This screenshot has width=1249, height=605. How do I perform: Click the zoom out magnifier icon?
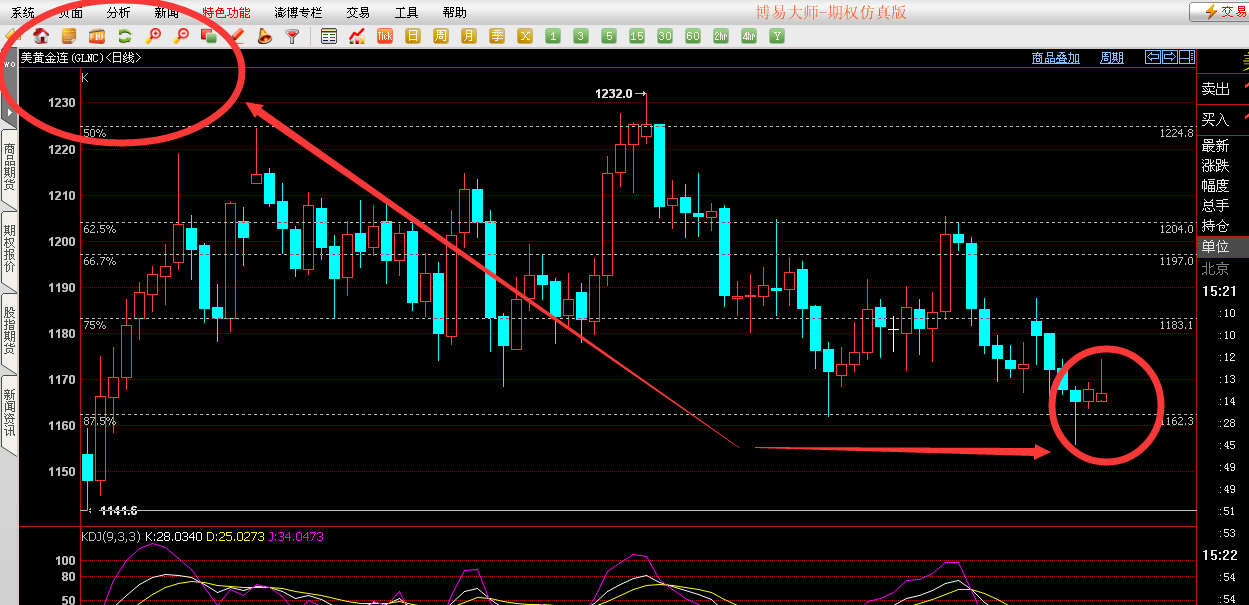pyautogui.click(x=181, y=36)
